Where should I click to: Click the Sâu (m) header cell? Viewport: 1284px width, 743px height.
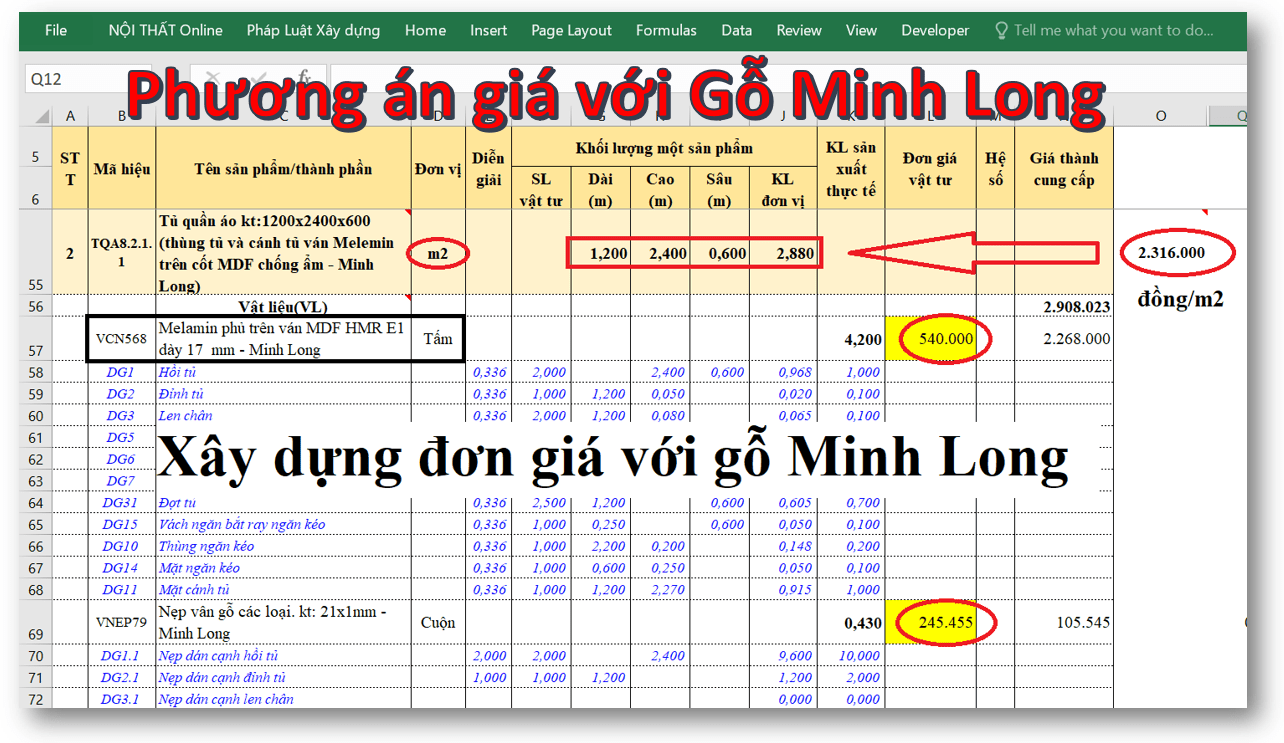tap(720, 189)
